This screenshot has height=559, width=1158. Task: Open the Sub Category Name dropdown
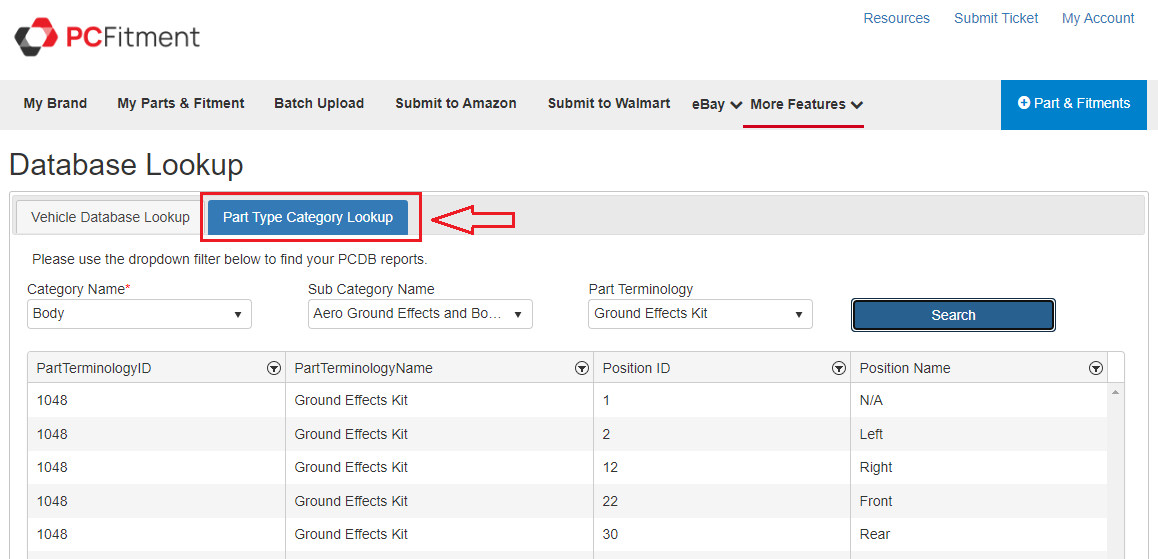(420, 314)
